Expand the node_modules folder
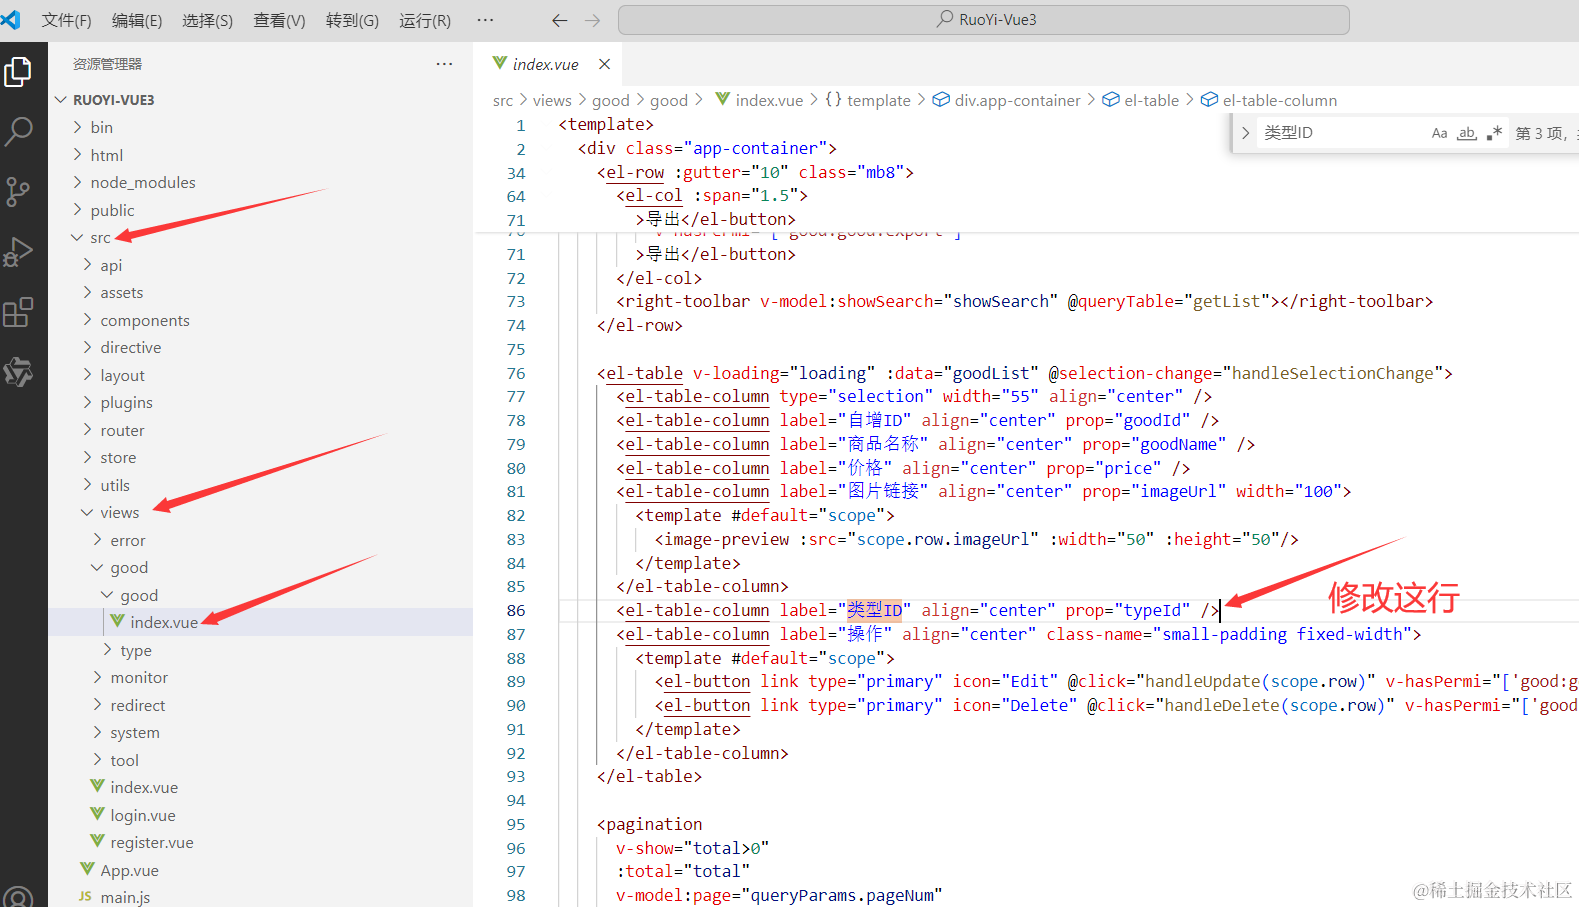 [x=143, y=182]
